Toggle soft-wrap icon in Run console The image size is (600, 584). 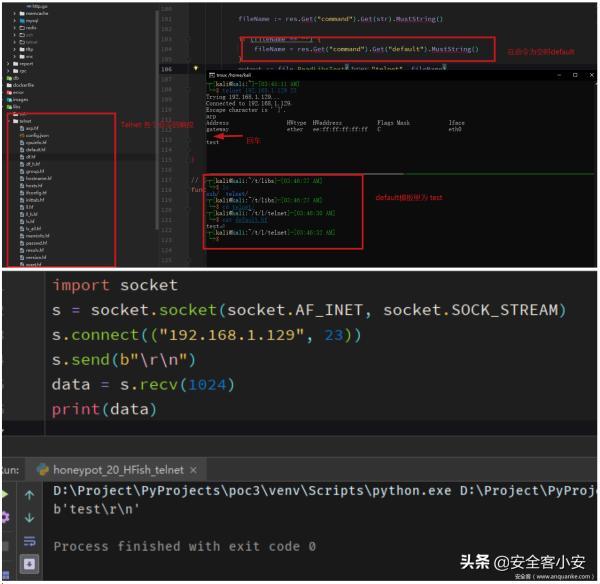[30, 543]
